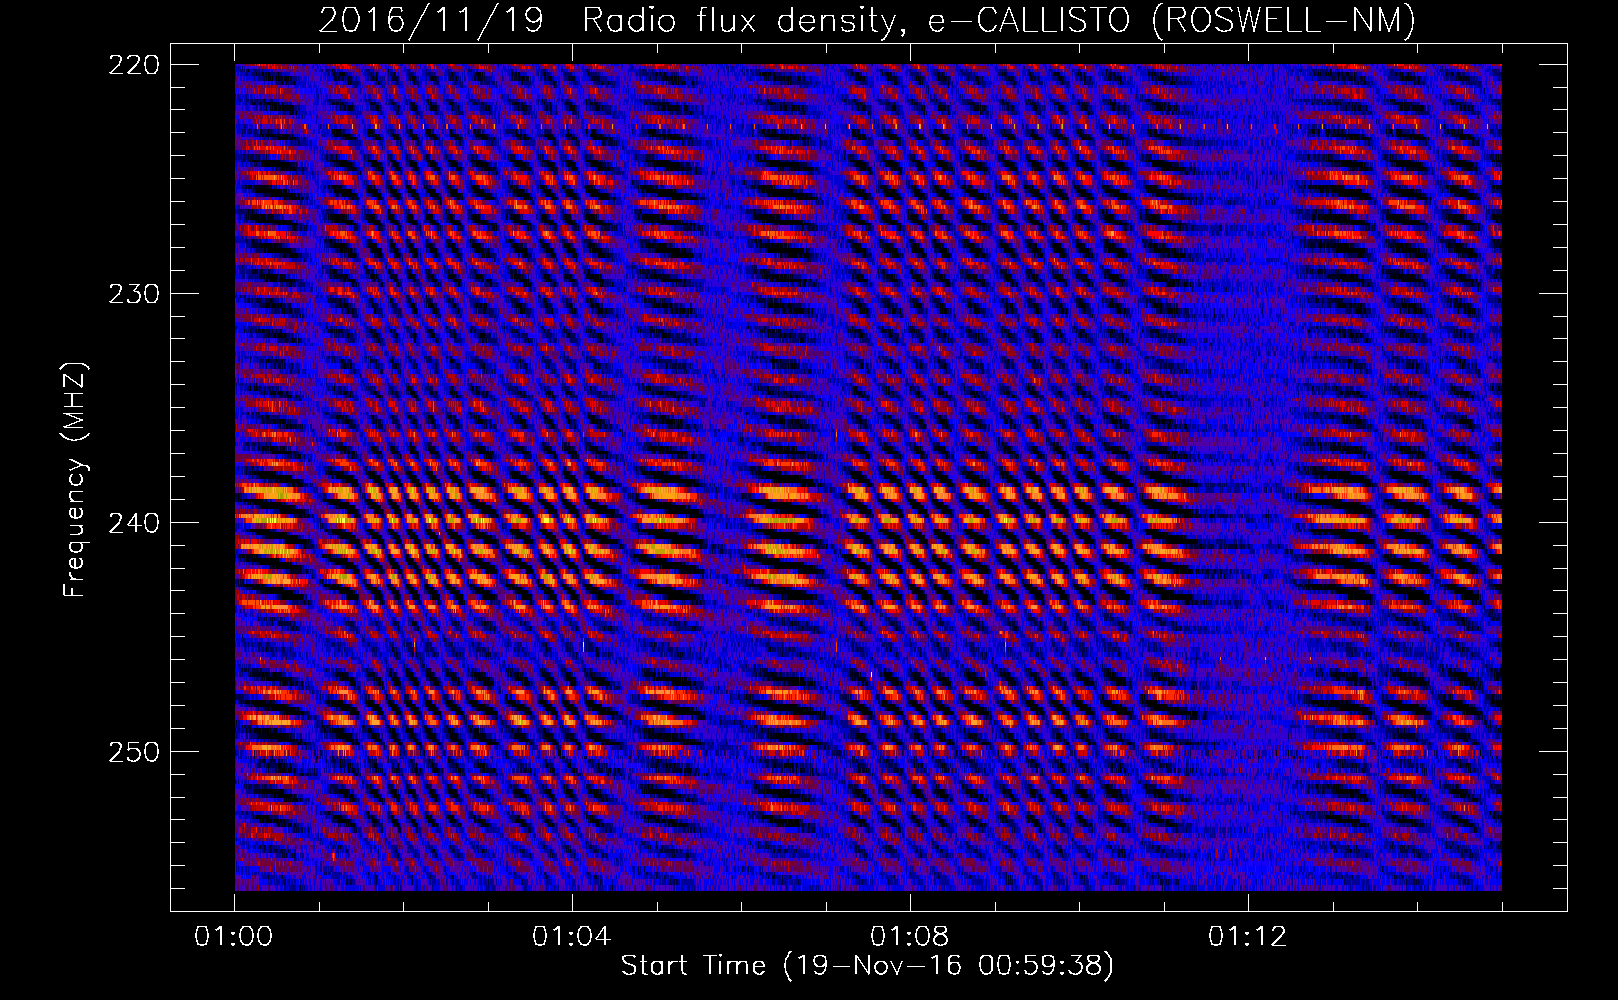Click the 220 frequency tick label
Screen dimensions: 1618x1000
pos(132,64)
